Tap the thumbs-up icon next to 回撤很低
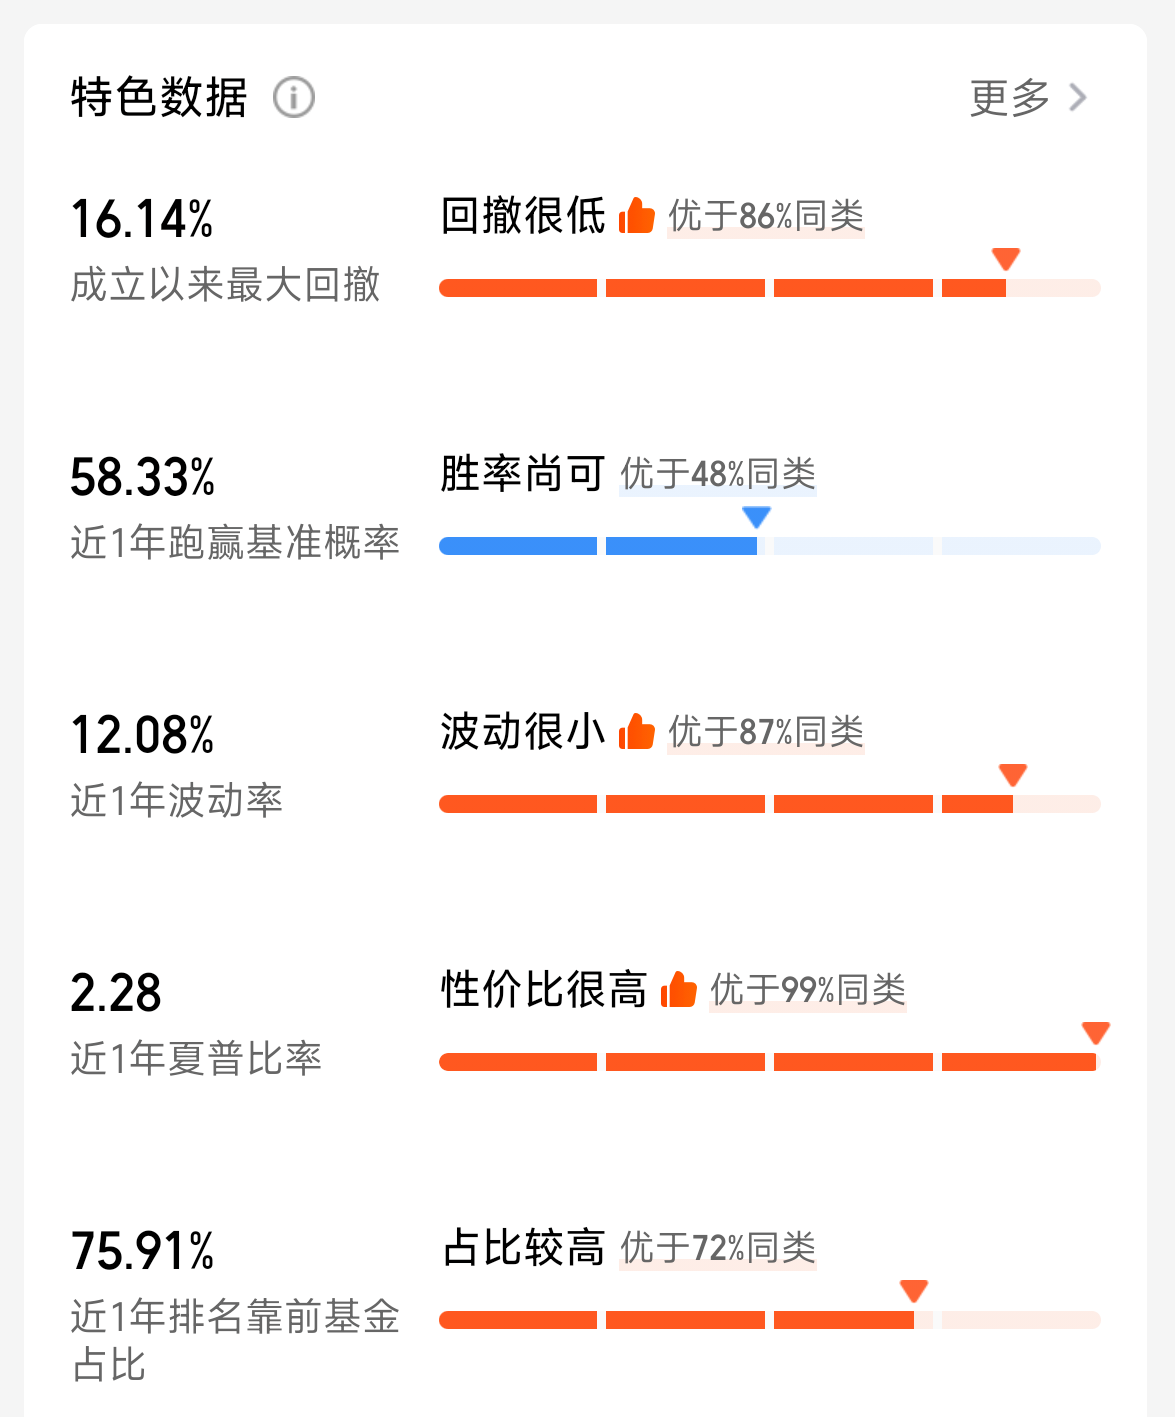The image size is (1175, 1417). coord(636,215)
